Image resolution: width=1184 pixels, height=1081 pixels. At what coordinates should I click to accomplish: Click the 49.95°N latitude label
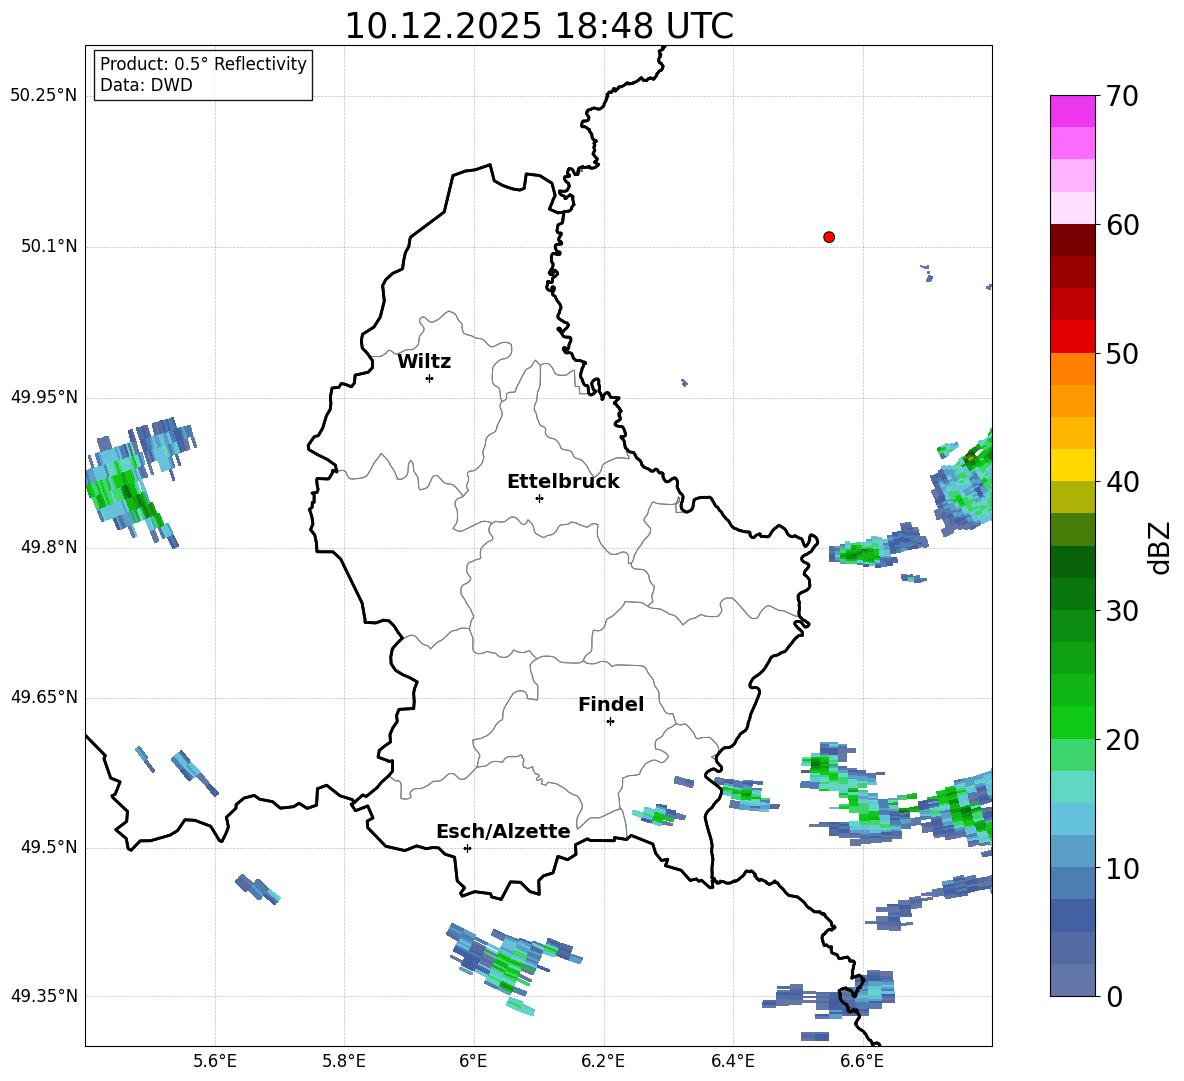click(44, 398)
